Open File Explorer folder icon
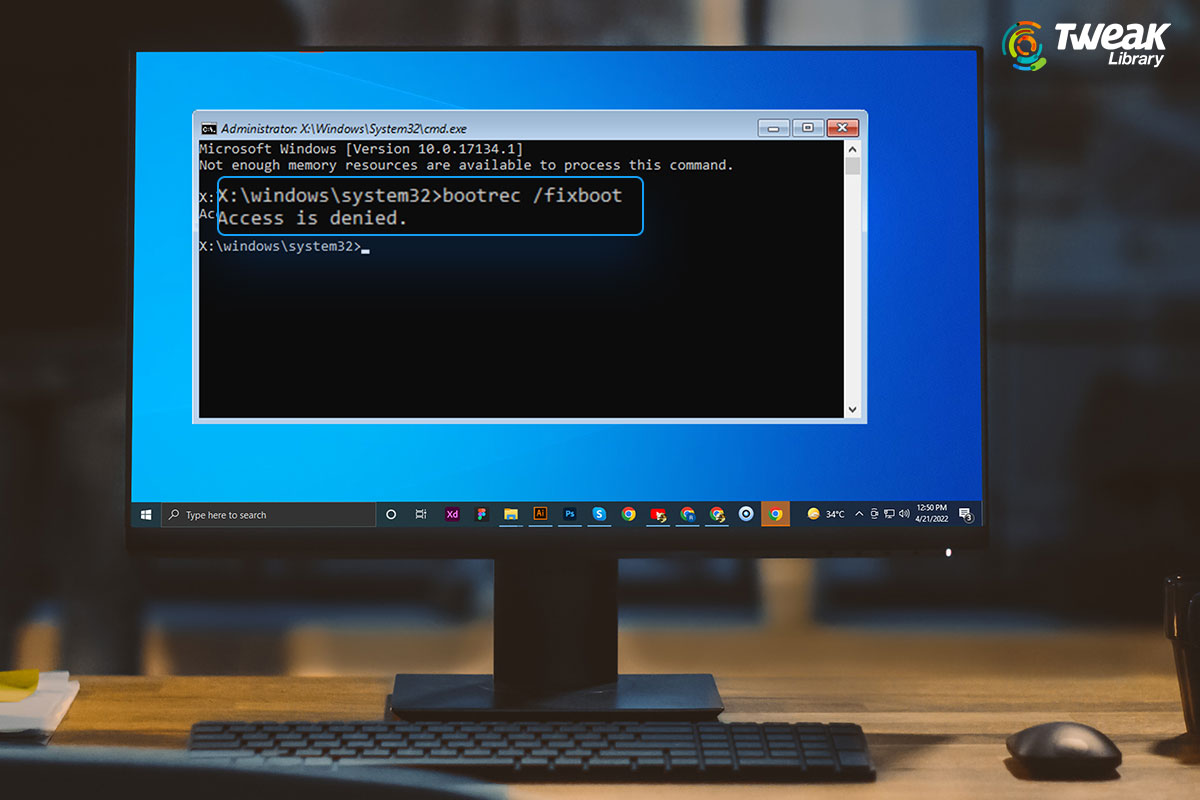Viewport: 1200px width, 800px height. pyautogui.click(x=511, y=514)
